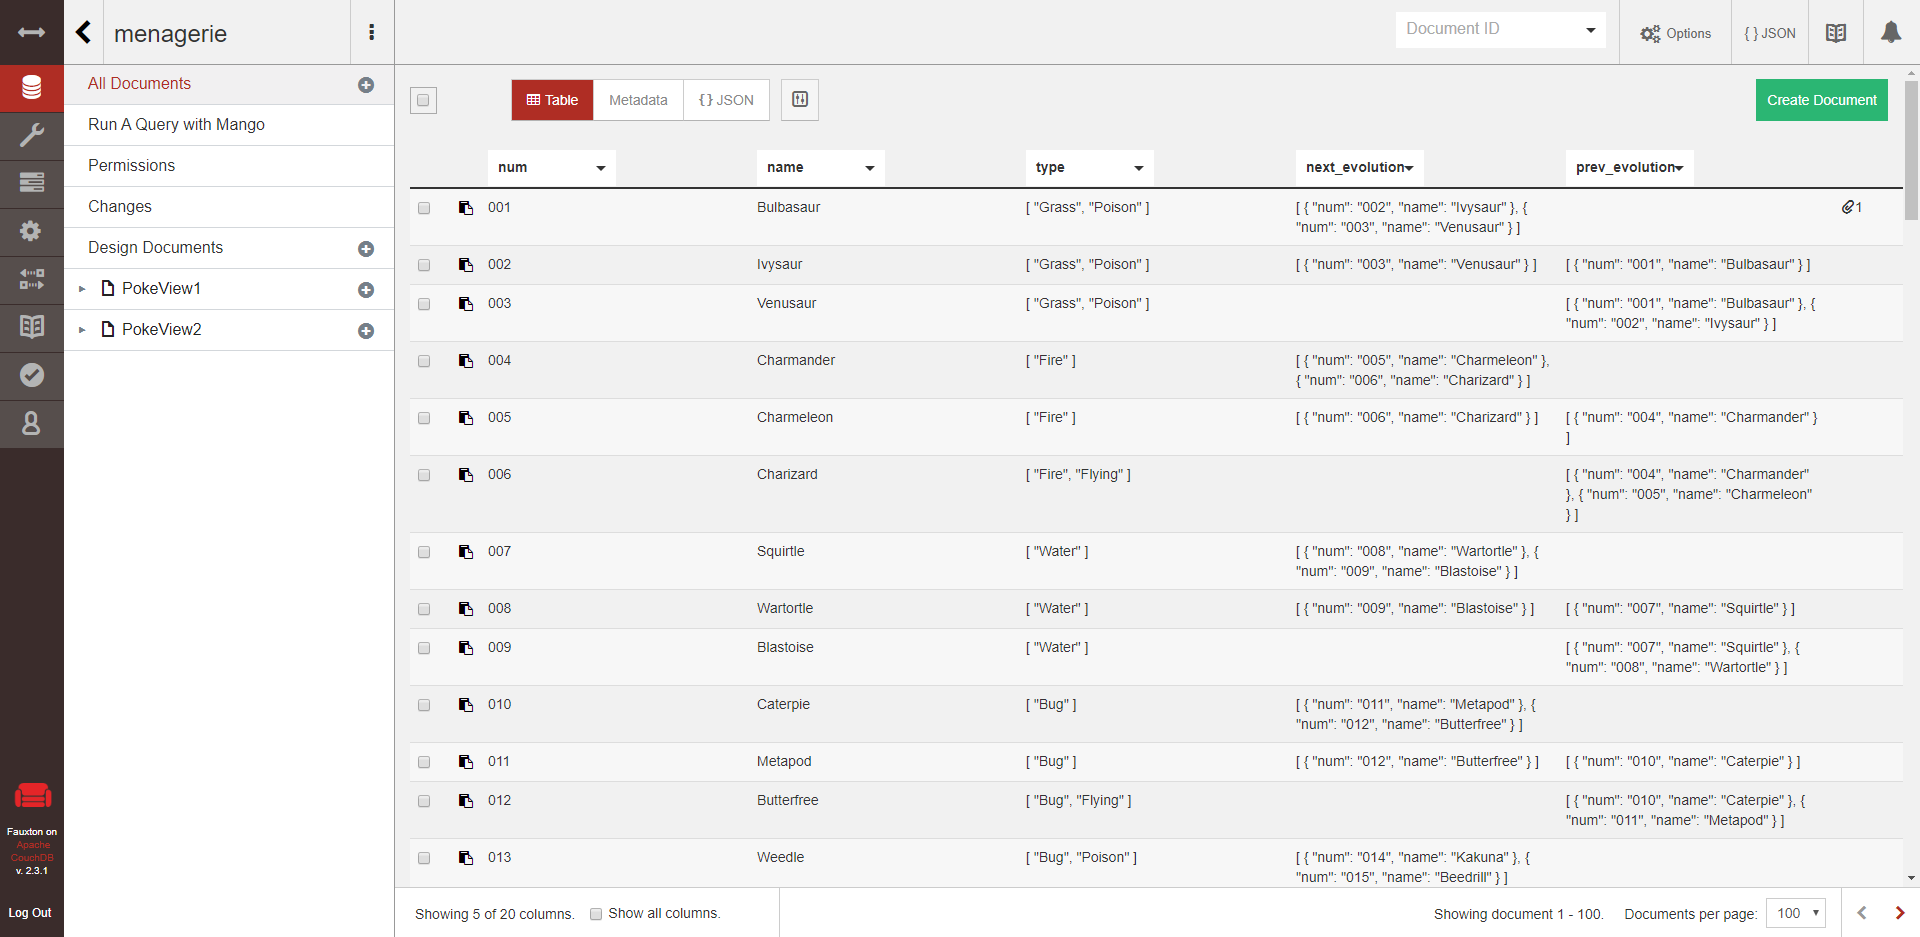
Task: Open the kebab menu next to menagerie
Action: [x=372, y=32]
